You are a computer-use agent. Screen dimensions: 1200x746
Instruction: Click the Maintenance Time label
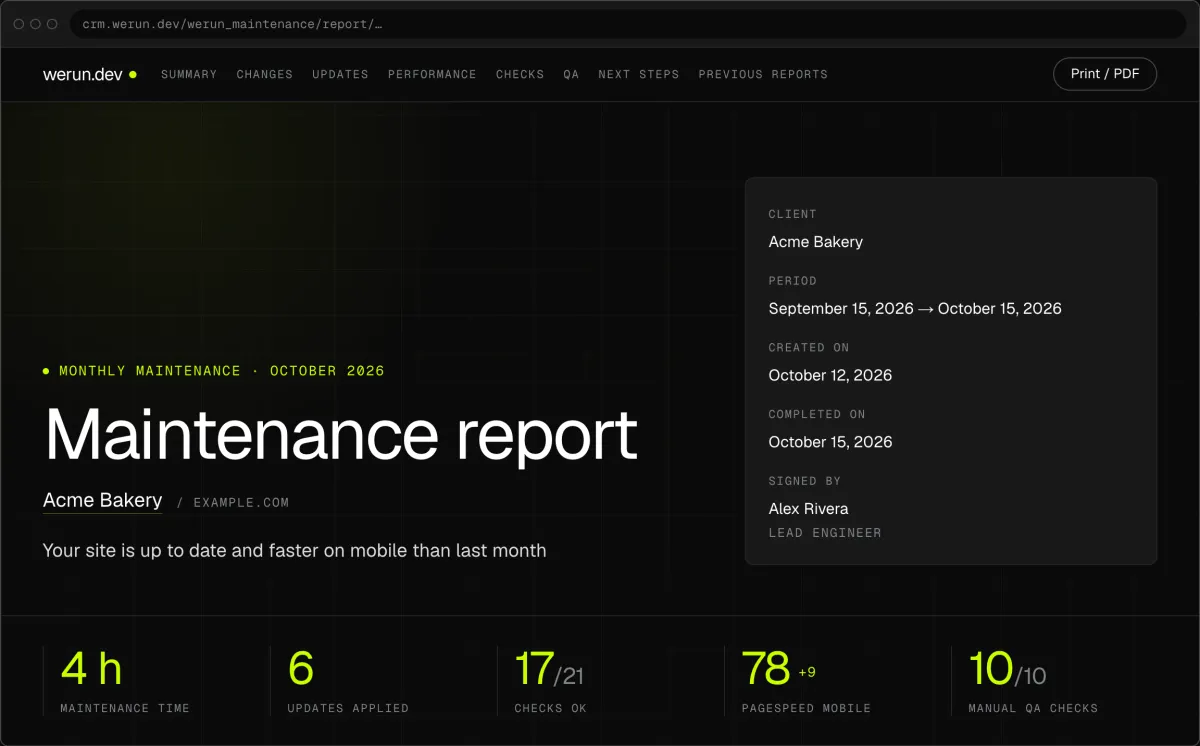click(125, 708)
